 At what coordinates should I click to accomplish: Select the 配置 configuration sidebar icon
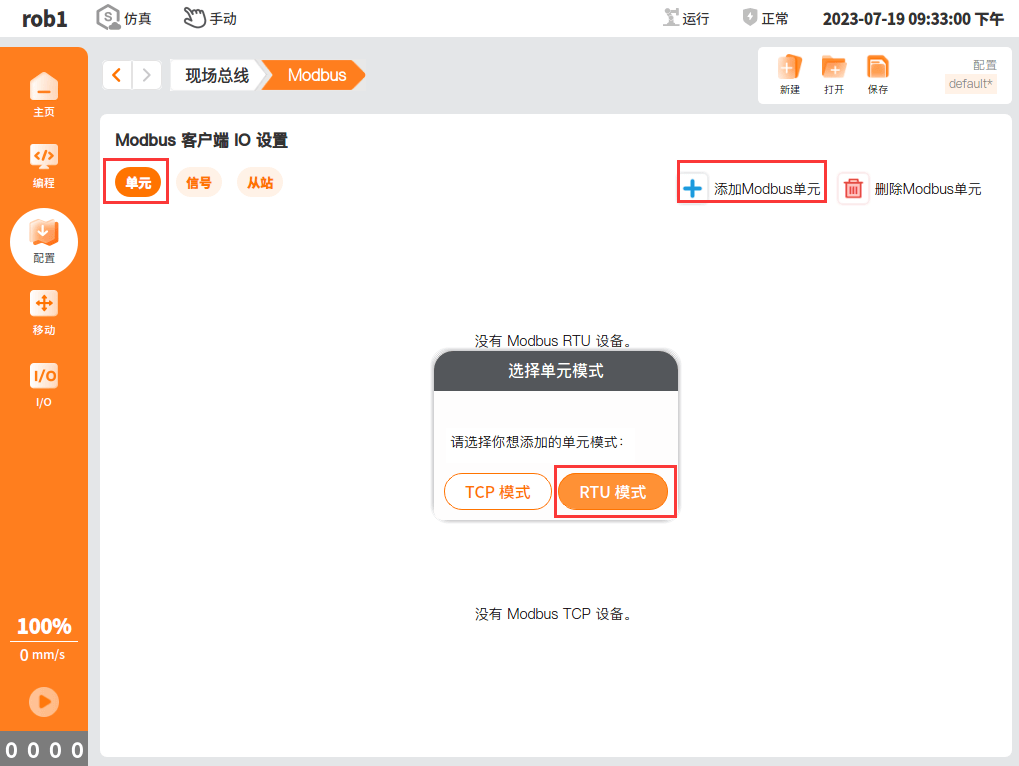point(44,242)
